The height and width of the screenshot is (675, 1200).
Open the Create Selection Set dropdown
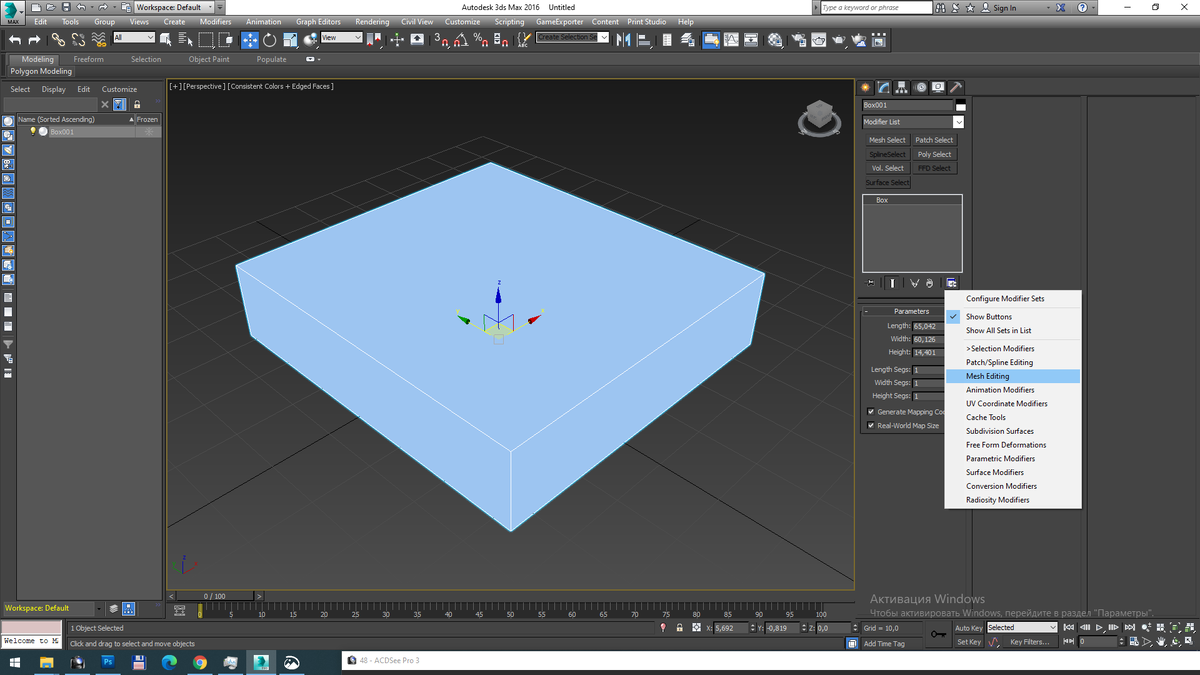click(573, 37)
